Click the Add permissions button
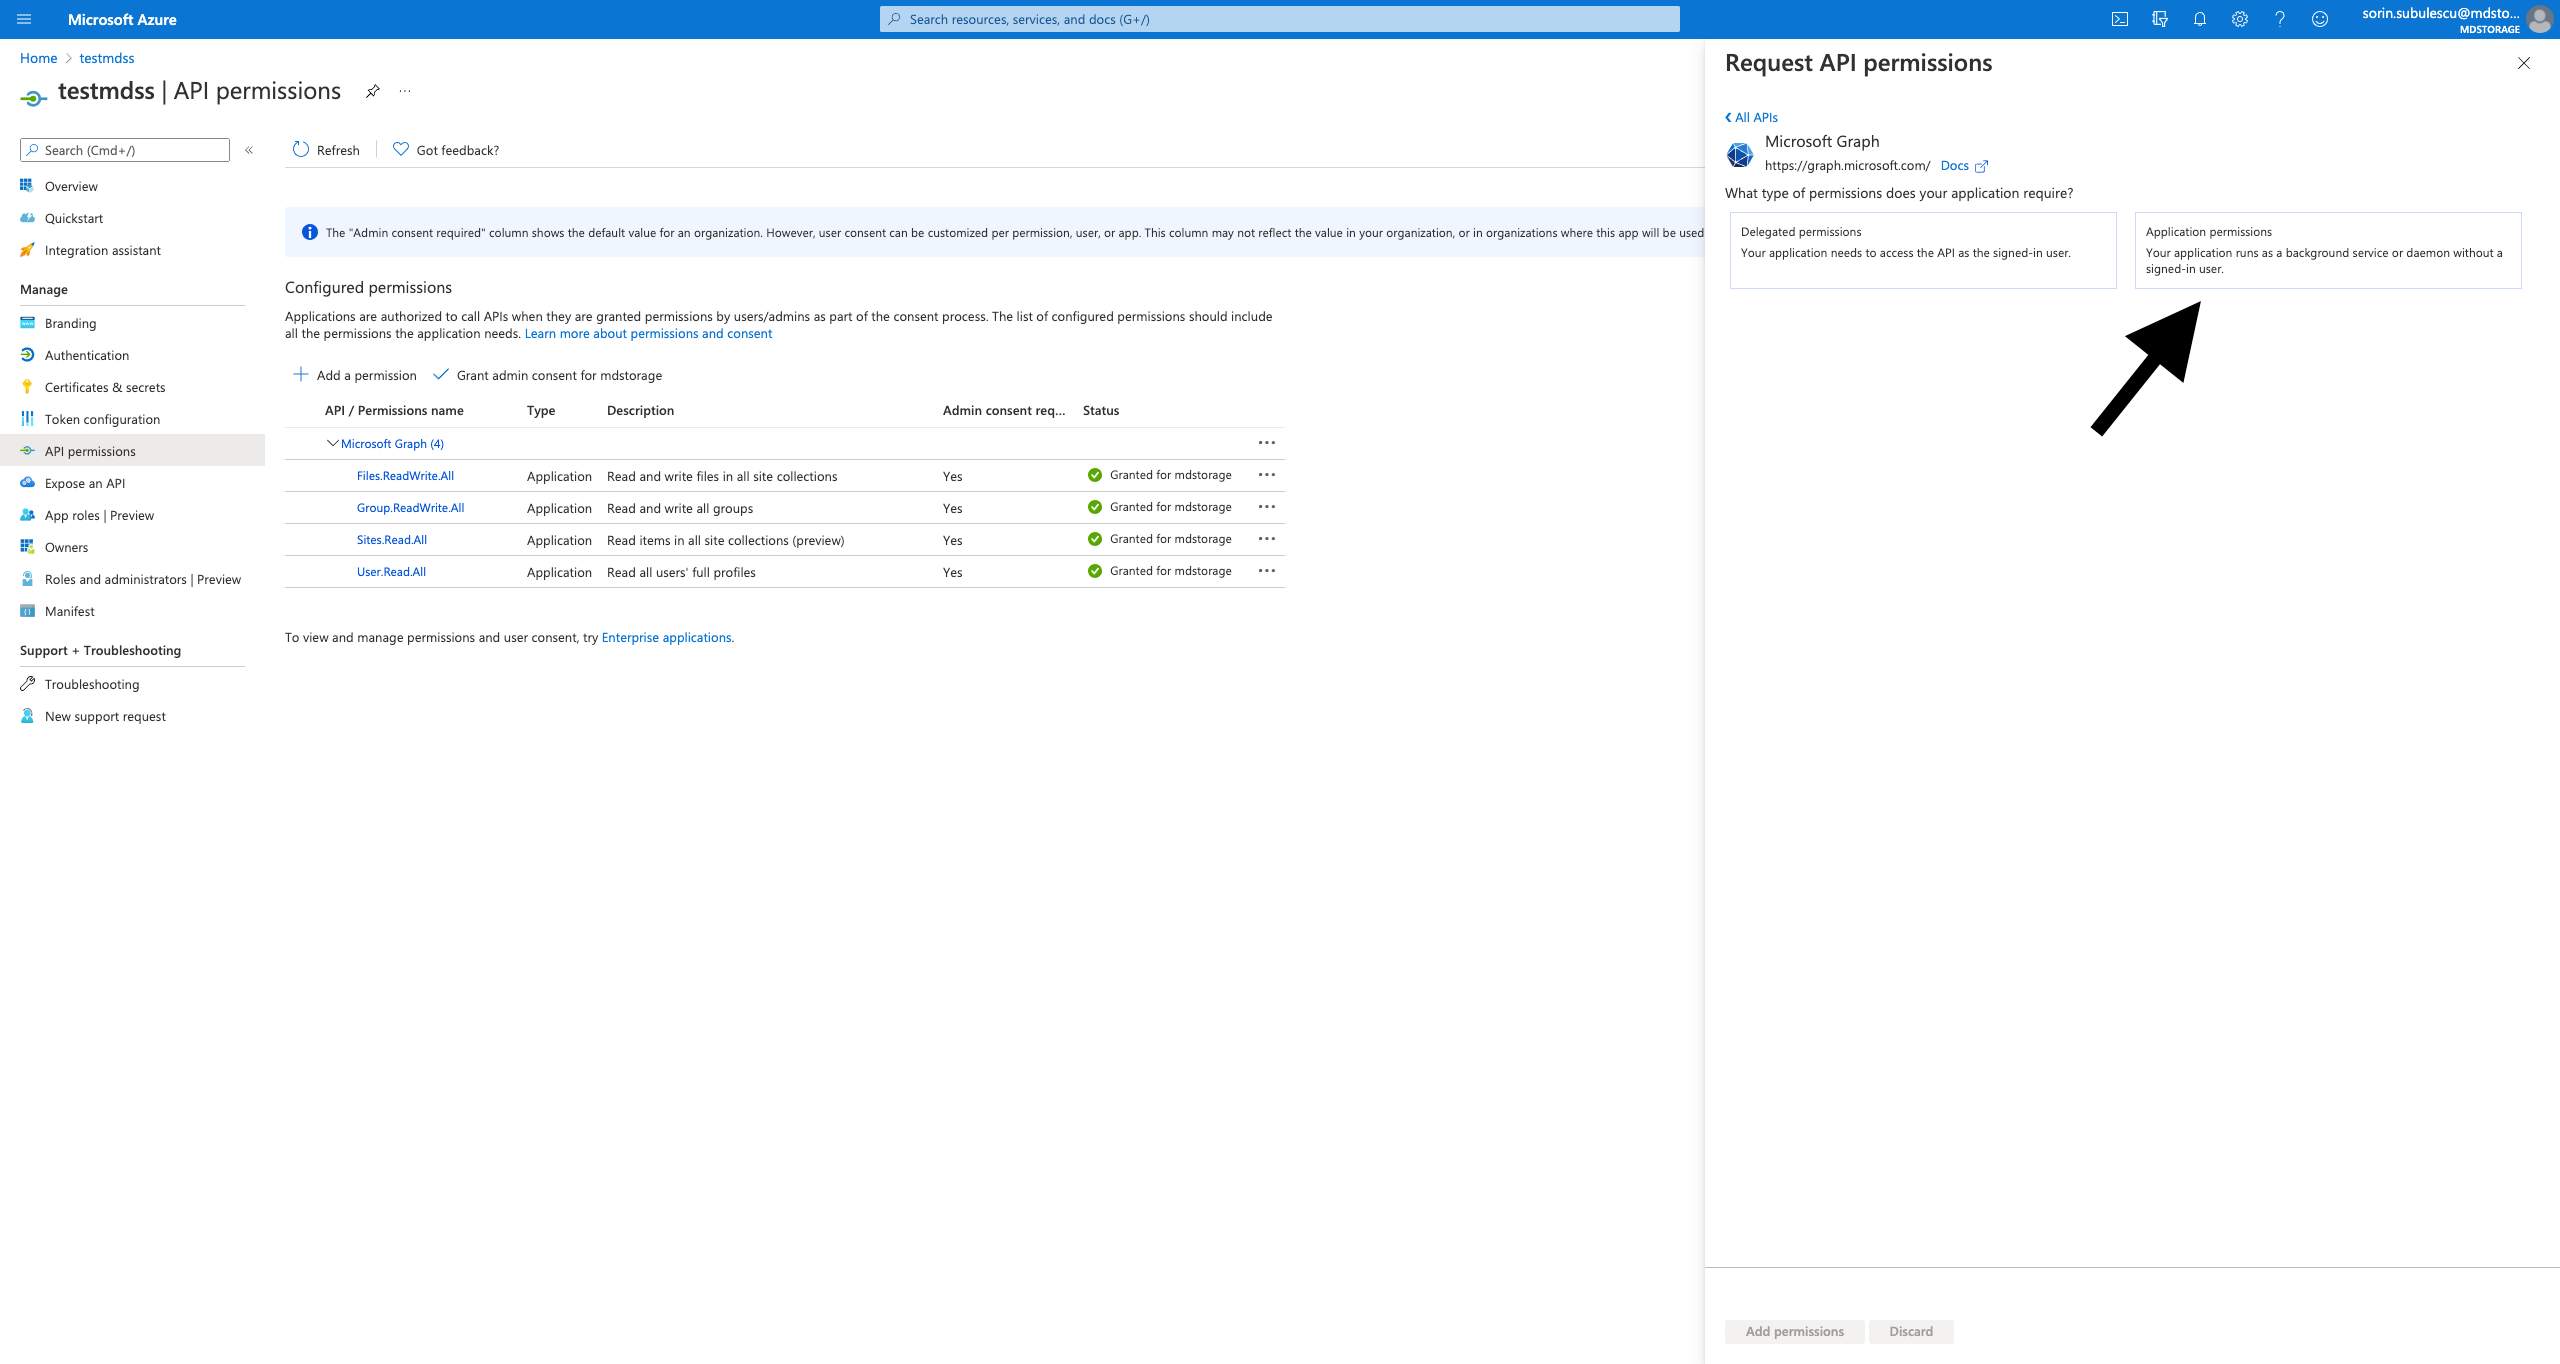The width and height of the screenshot is (2560, 1364). coord(1795,1331)
